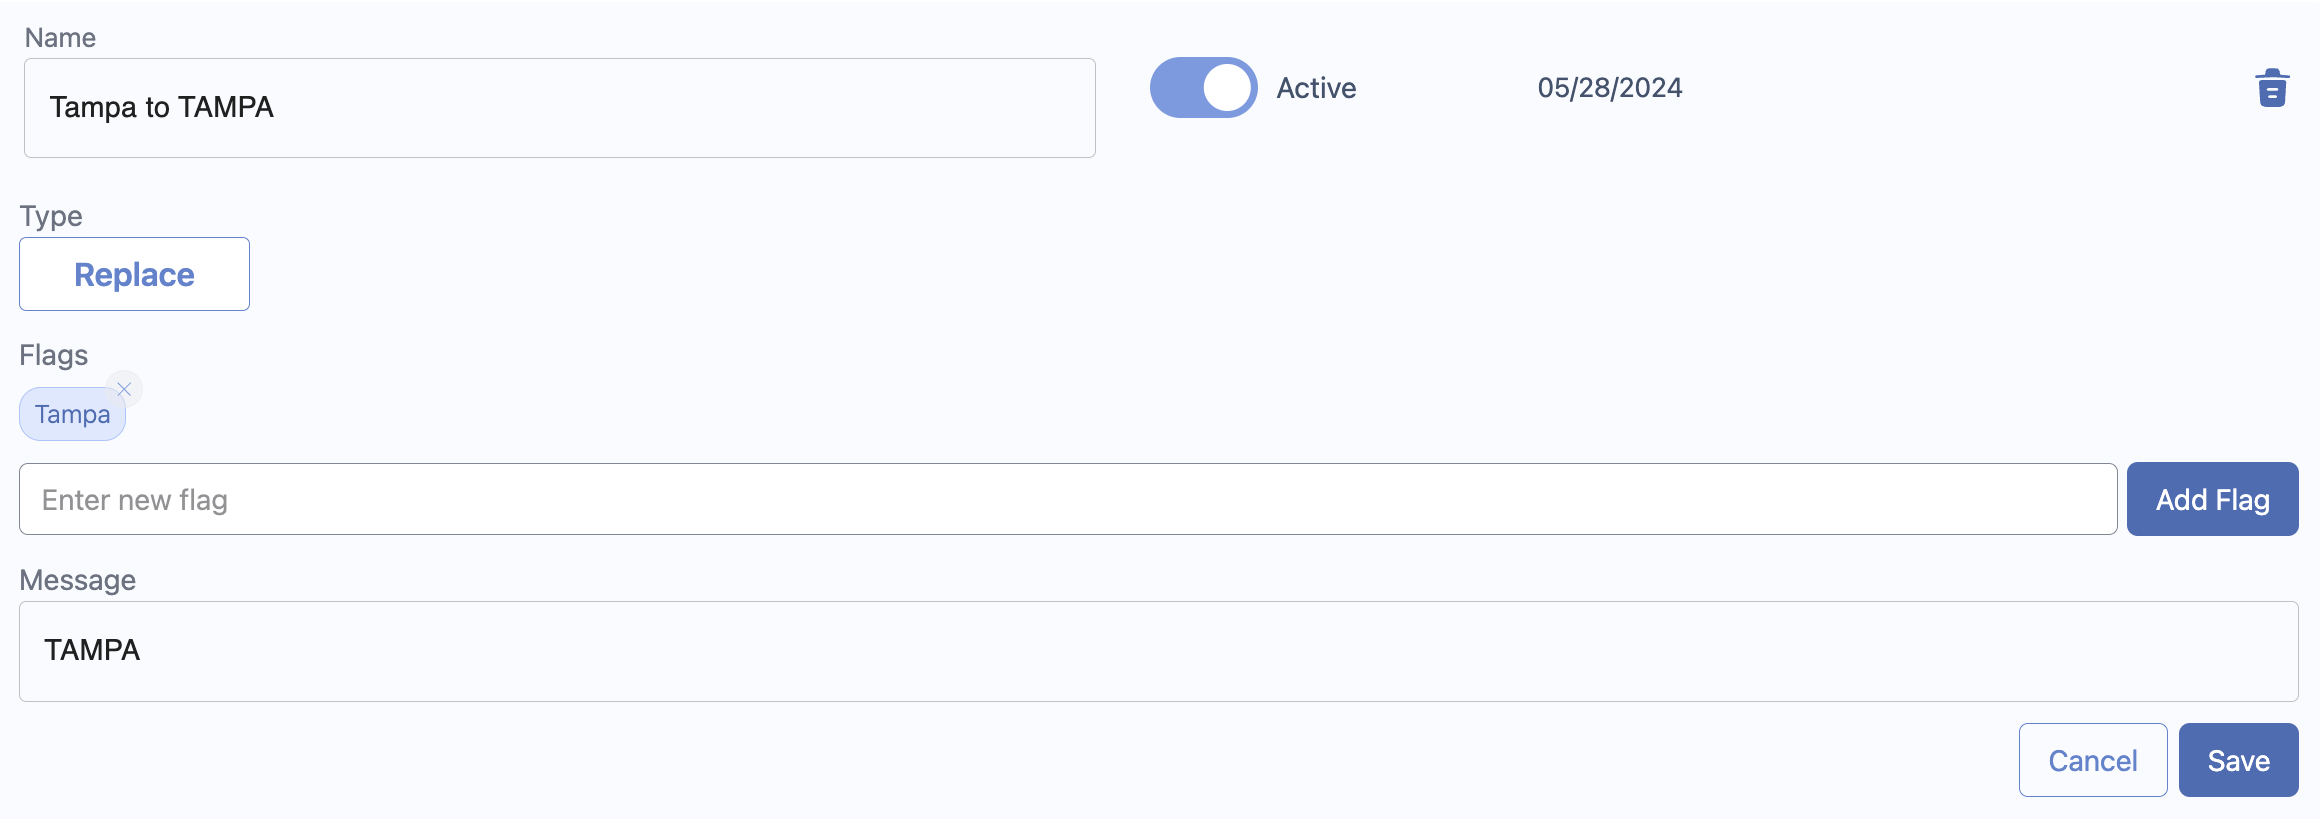Save the rule changes
Viewport: 2320px width, 828px height.
[x=2238, y=760]
